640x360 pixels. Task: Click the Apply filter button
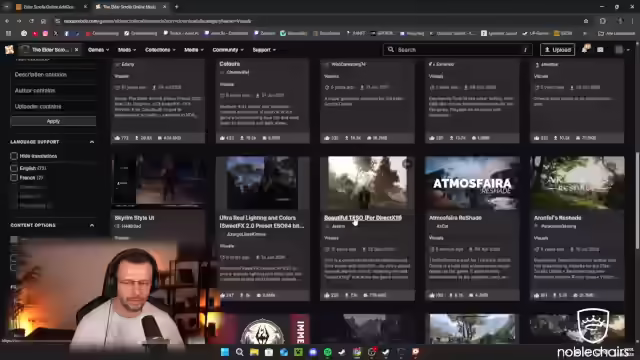click(x=53, y=121)
